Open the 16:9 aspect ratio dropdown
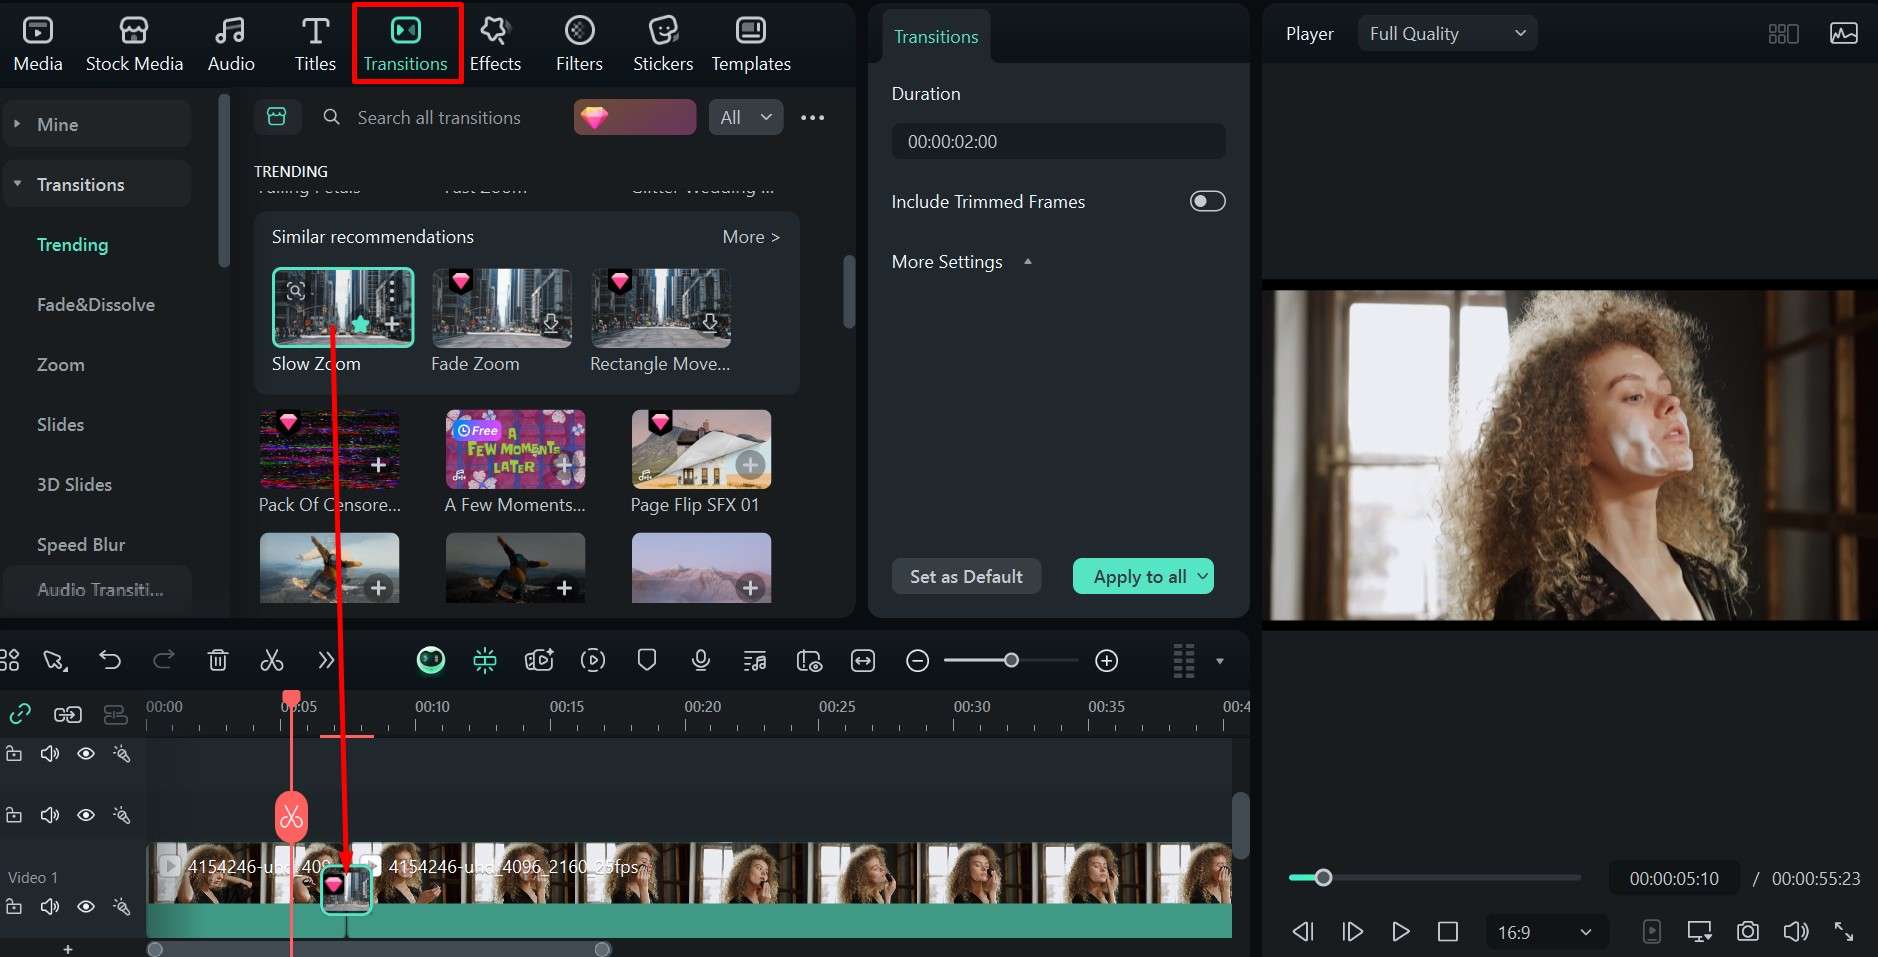Screen dimensions: 1878x957 (1546, 932)
